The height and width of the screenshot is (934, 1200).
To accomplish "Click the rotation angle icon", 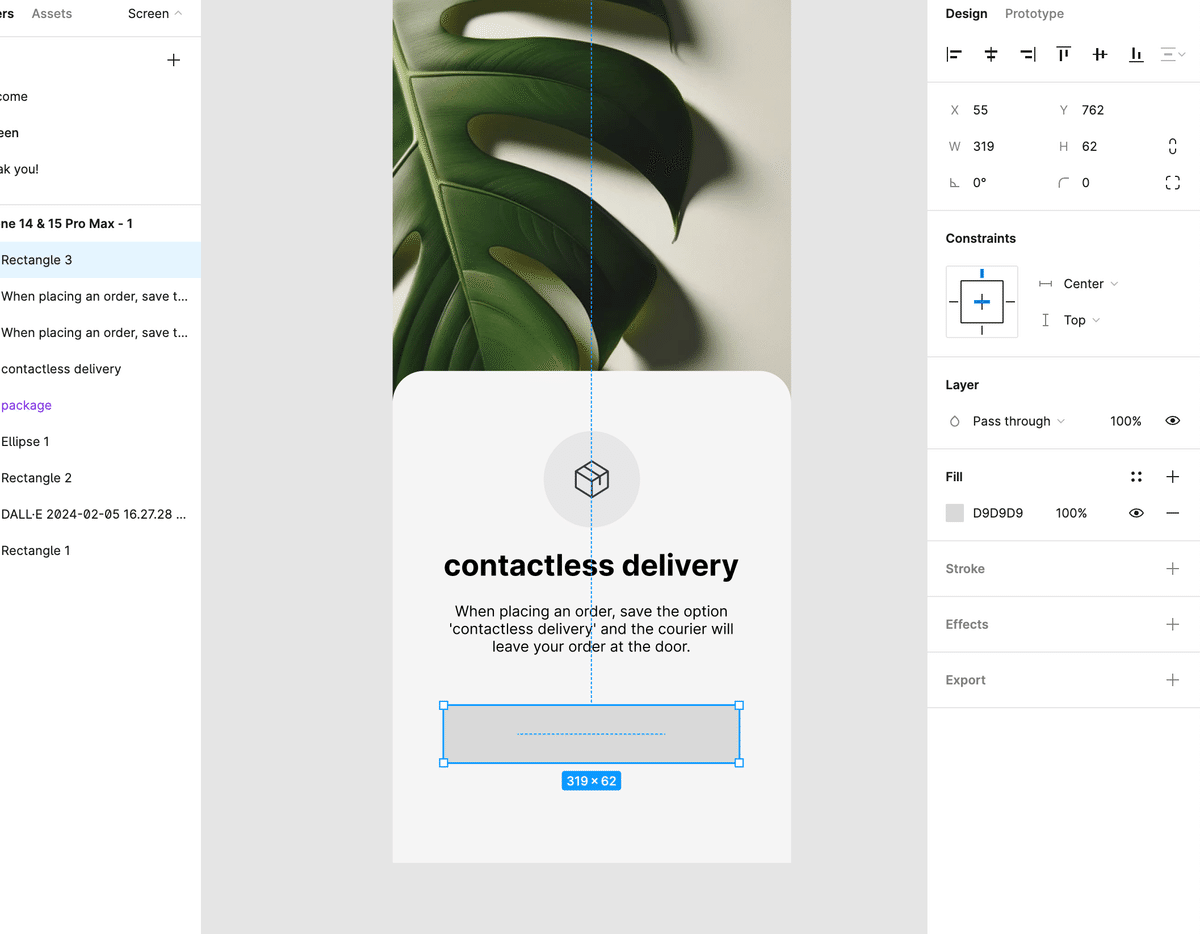I will [954, 183].
